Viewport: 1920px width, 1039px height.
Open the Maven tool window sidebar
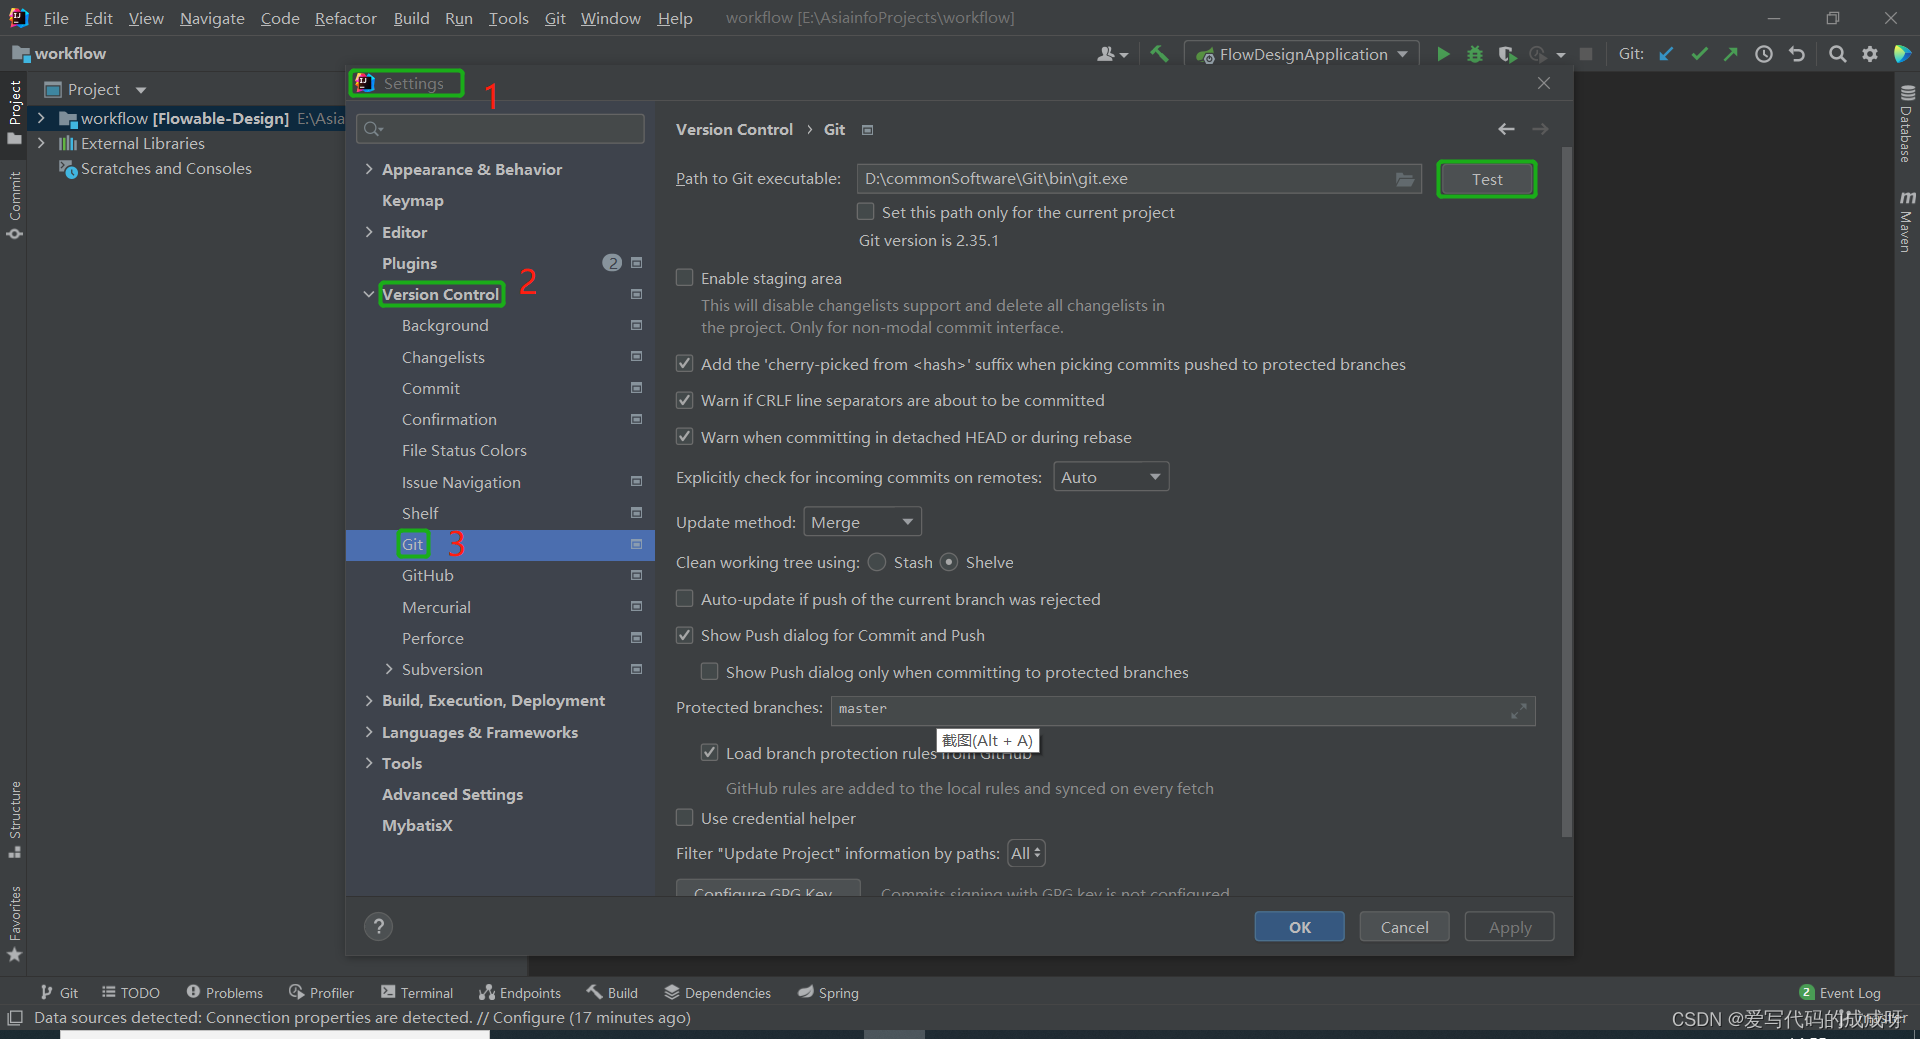click(1906, 222)
